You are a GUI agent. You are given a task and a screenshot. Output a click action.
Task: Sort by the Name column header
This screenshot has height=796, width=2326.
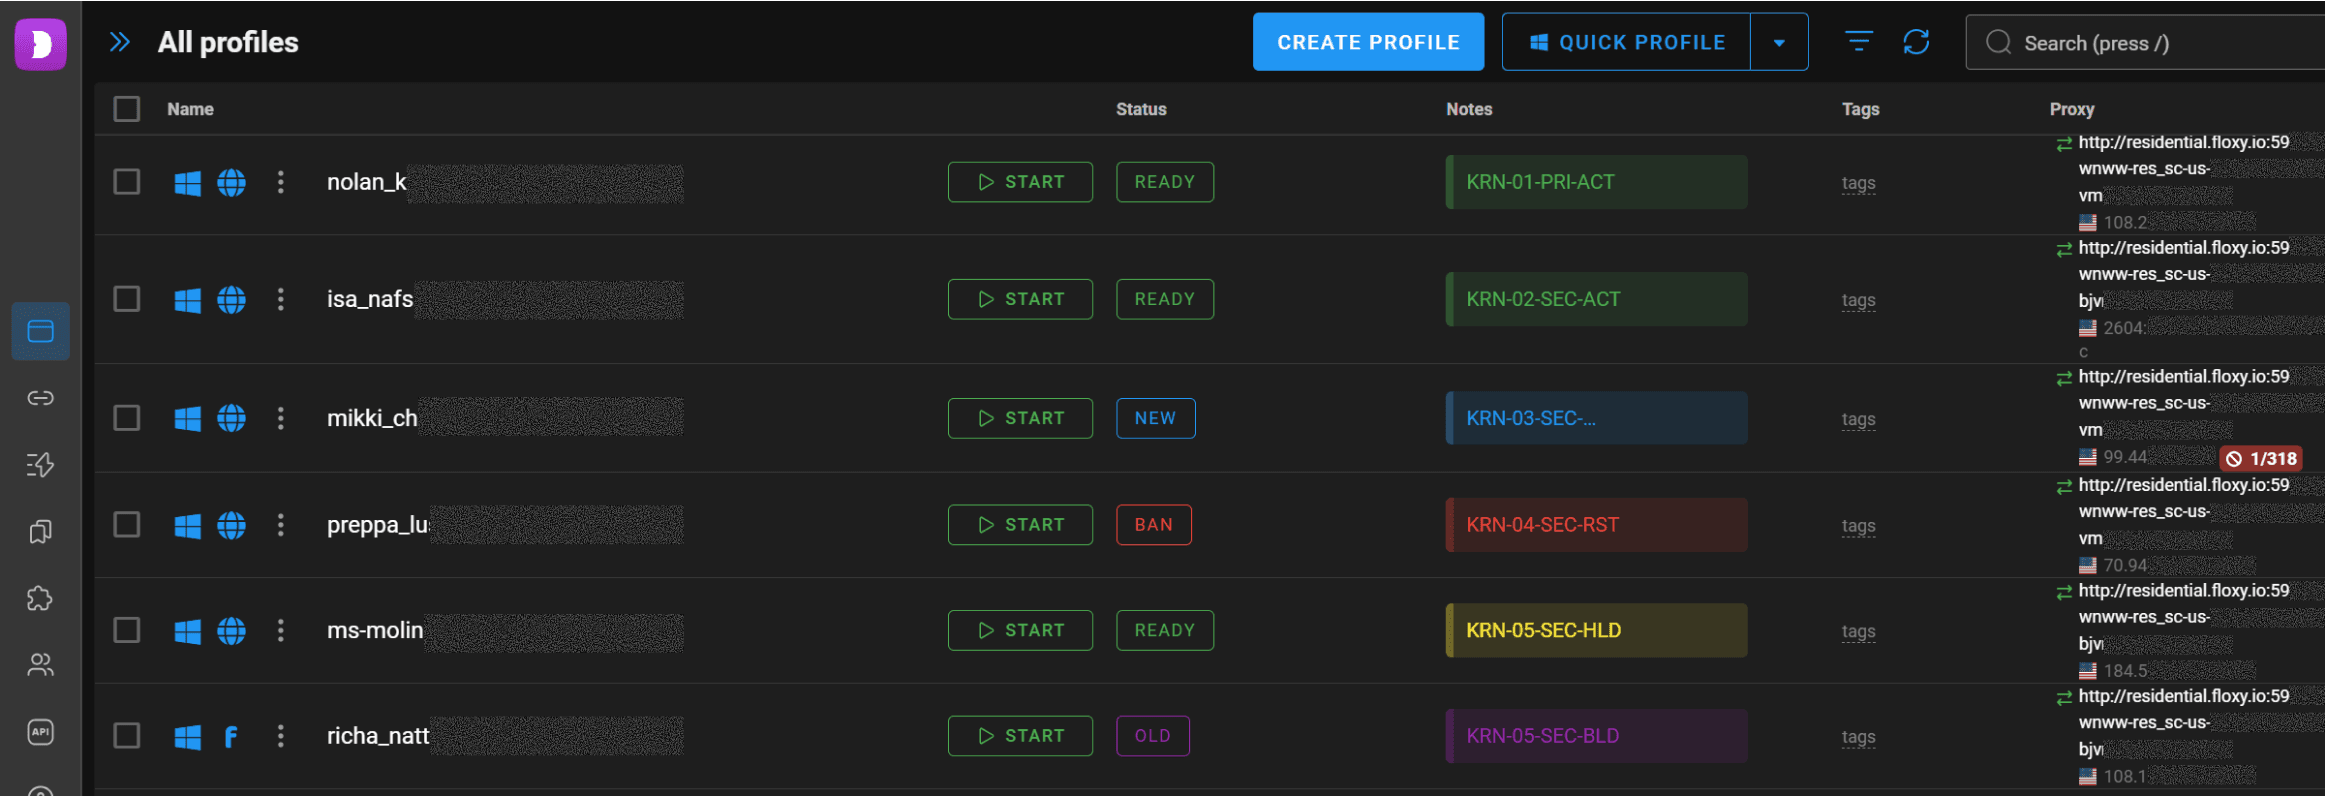pyautogui.click(x=190, y=109)
